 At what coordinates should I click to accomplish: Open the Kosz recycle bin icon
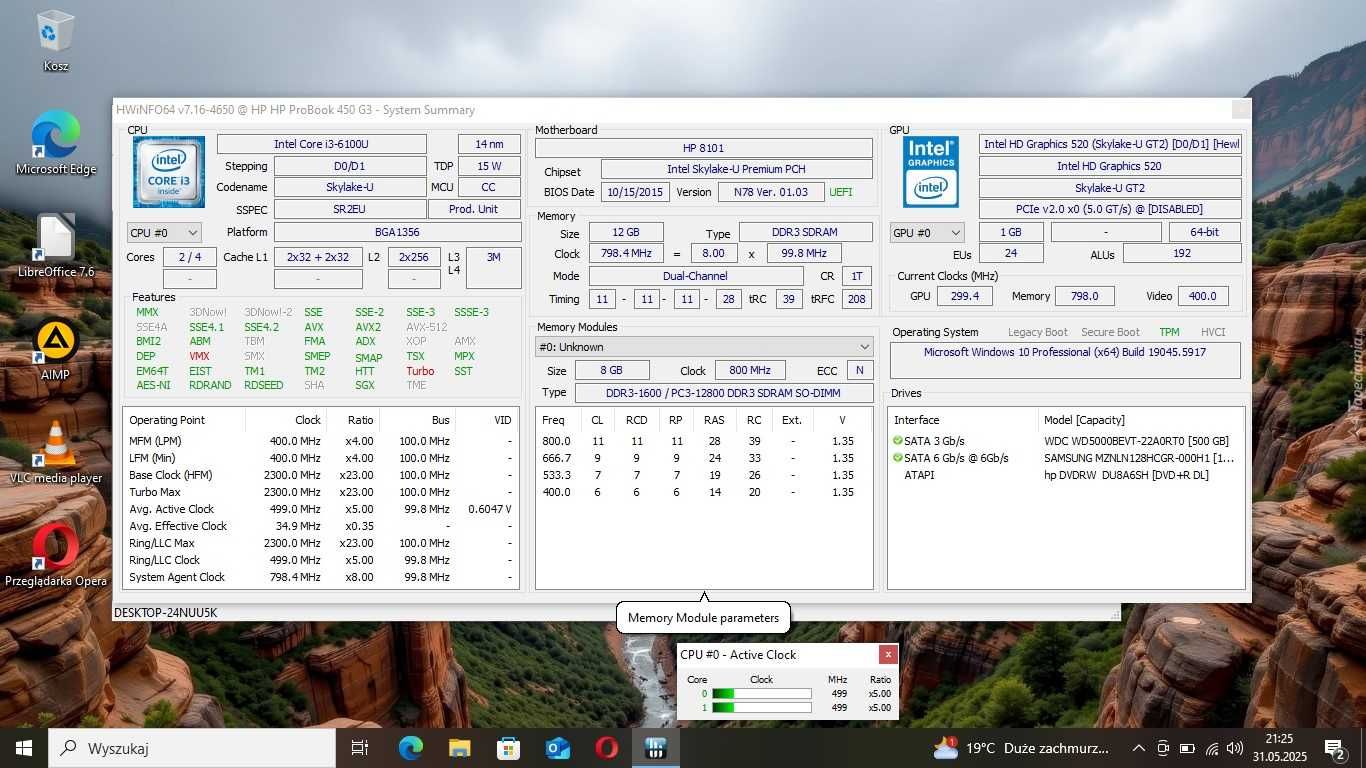(56, 40)
